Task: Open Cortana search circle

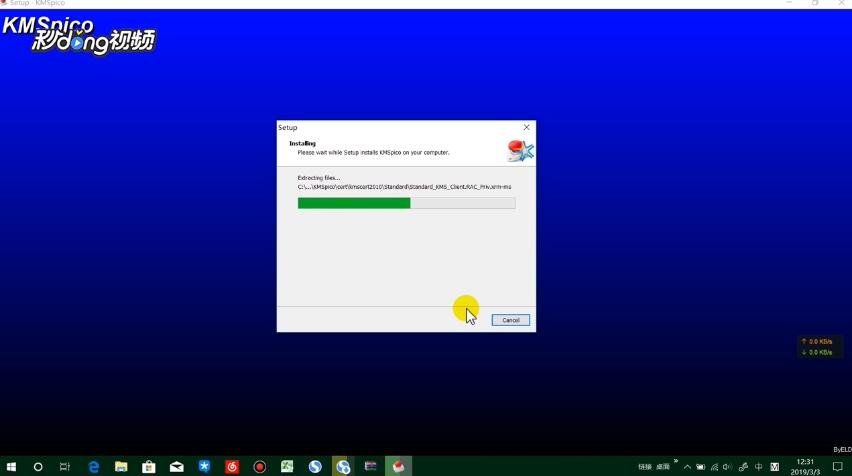Action: pyautogui.click(x=38, y=466)
